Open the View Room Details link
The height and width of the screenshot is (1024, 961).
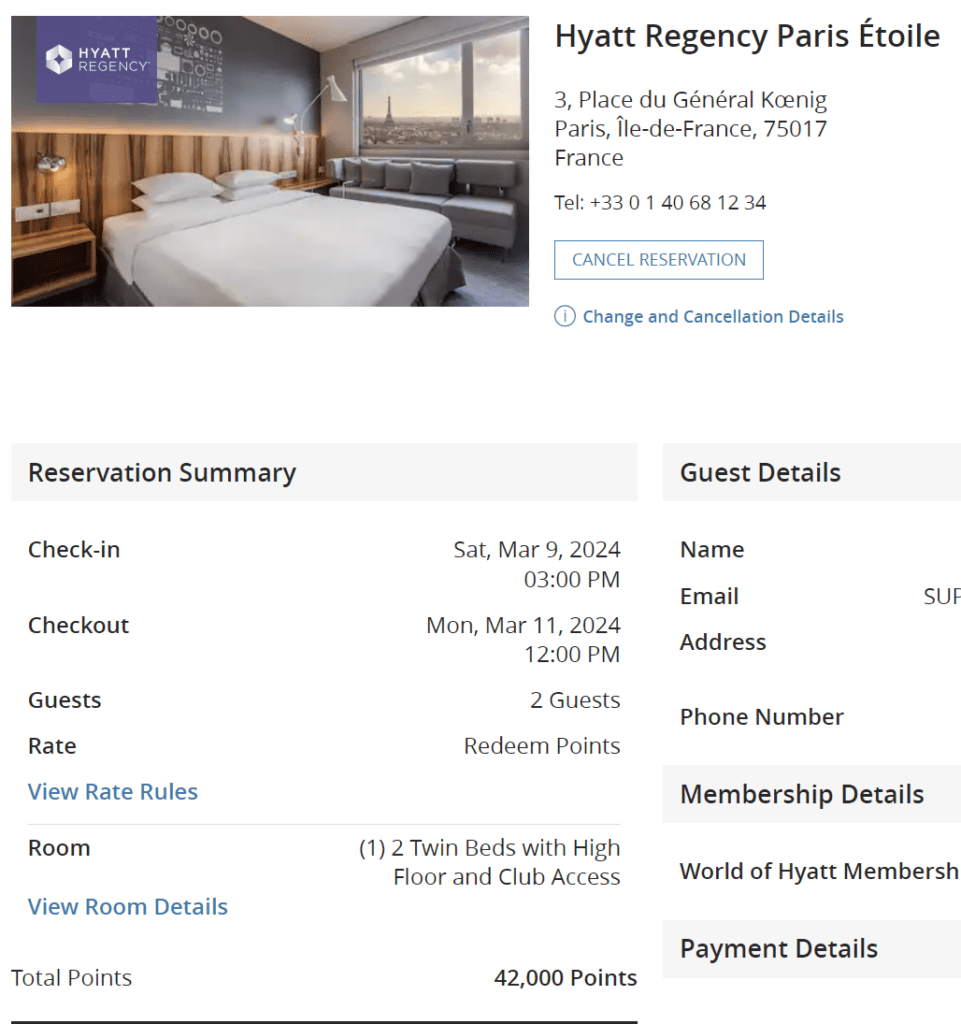coord(128,907)
